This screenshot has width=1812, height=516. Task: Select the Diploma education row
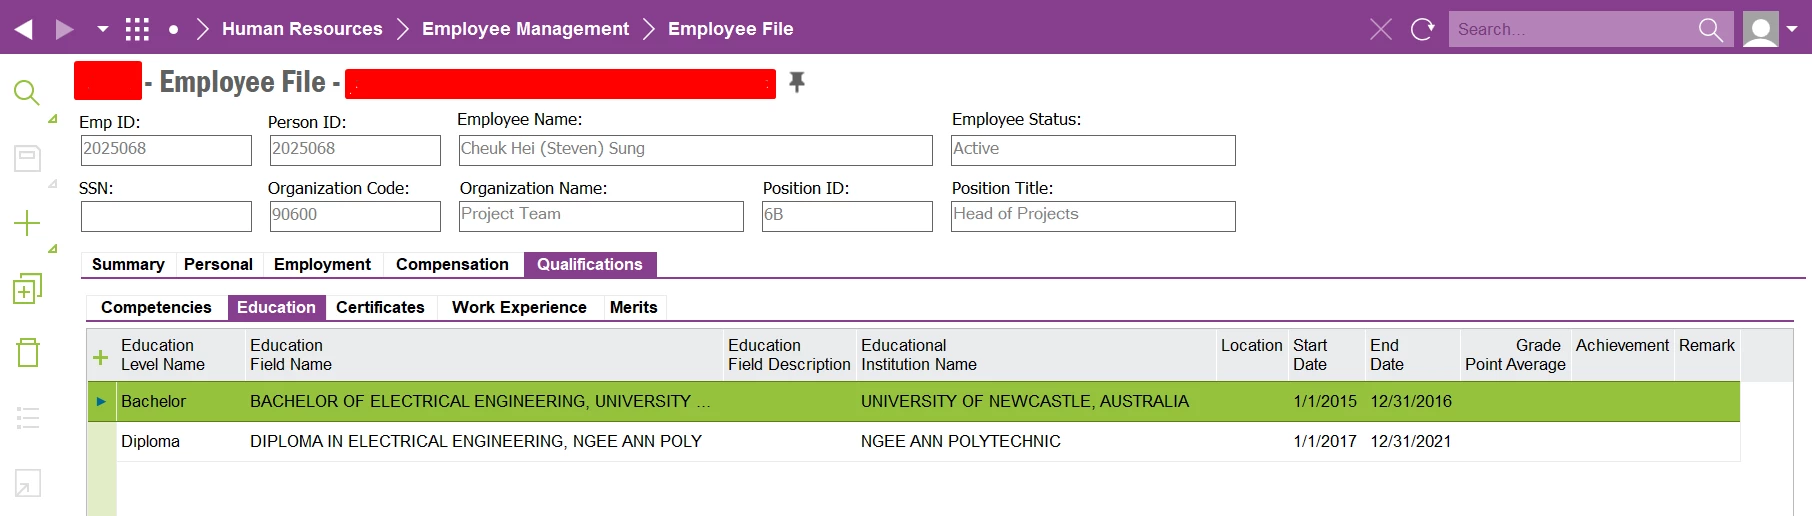pyautogui.click(x=150, y=441)
